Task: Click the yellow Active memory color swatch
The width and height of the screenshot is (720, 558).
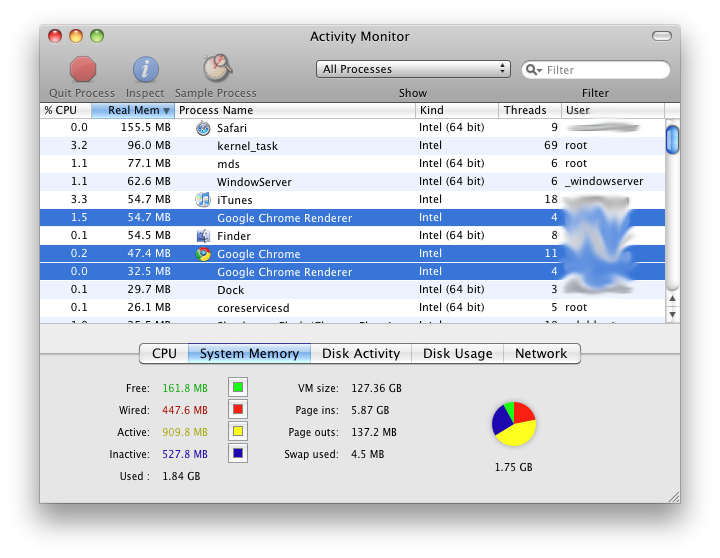Action: click(238, 431)
